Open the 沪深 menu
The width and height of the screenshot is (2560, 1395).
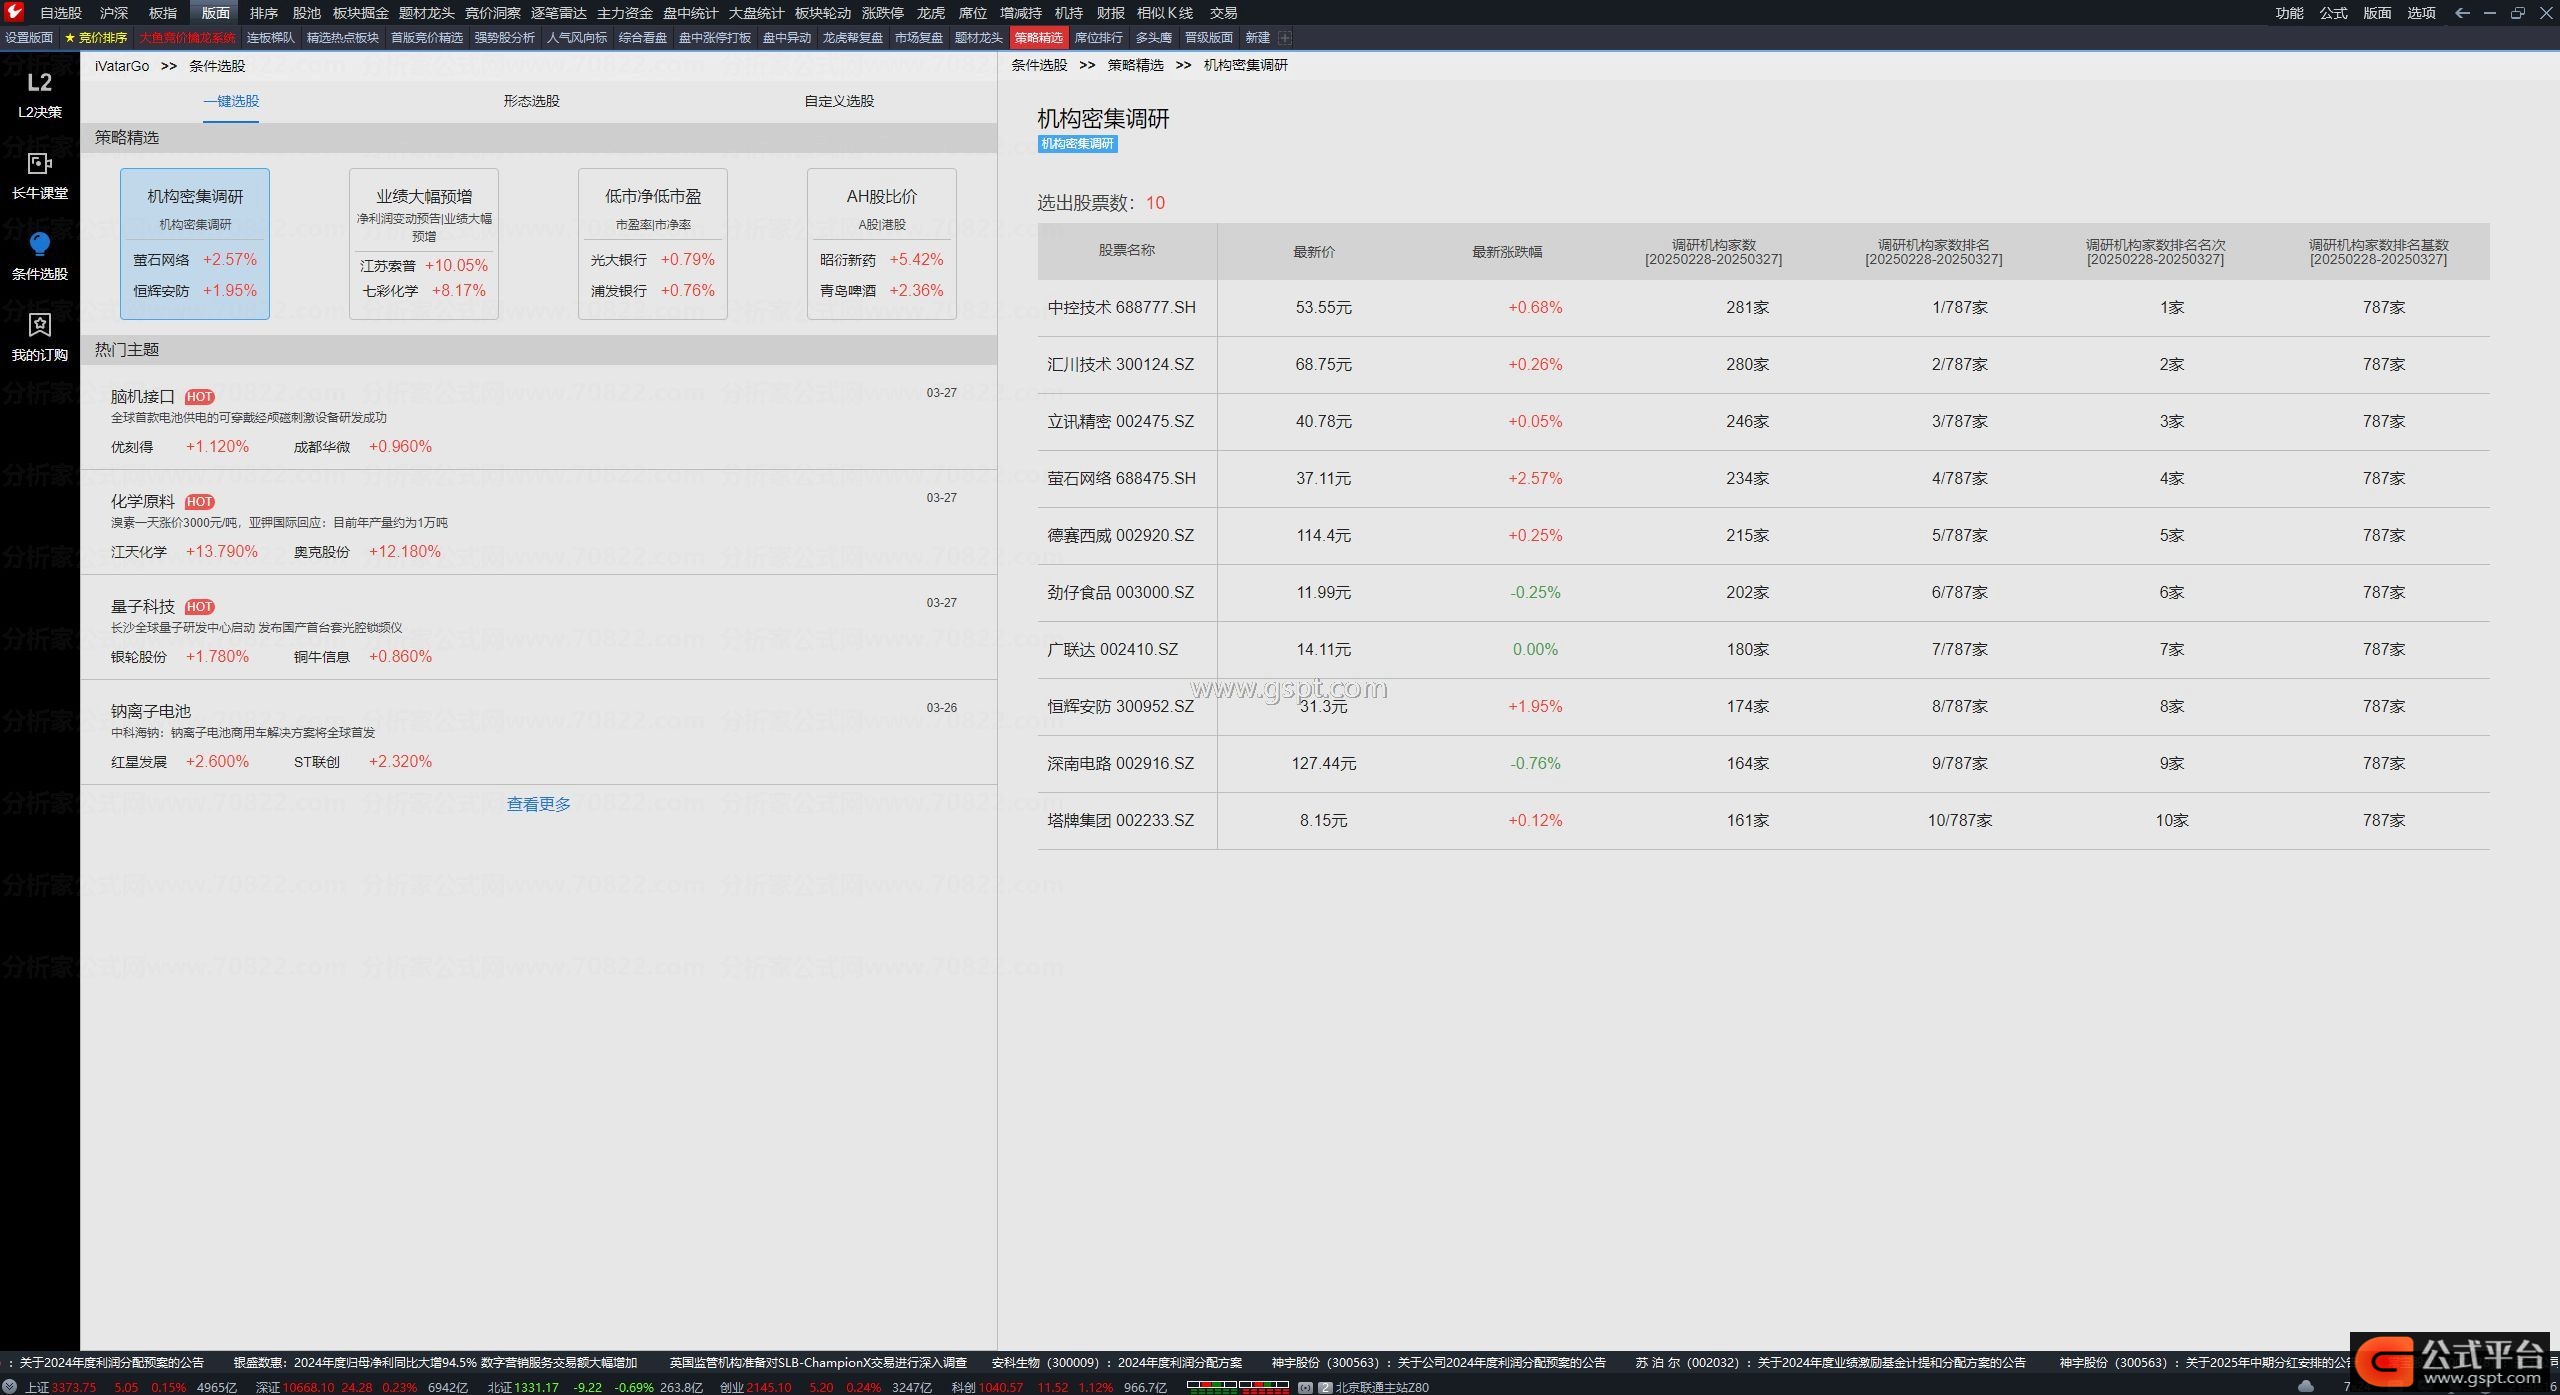click(x=114, y=13)
